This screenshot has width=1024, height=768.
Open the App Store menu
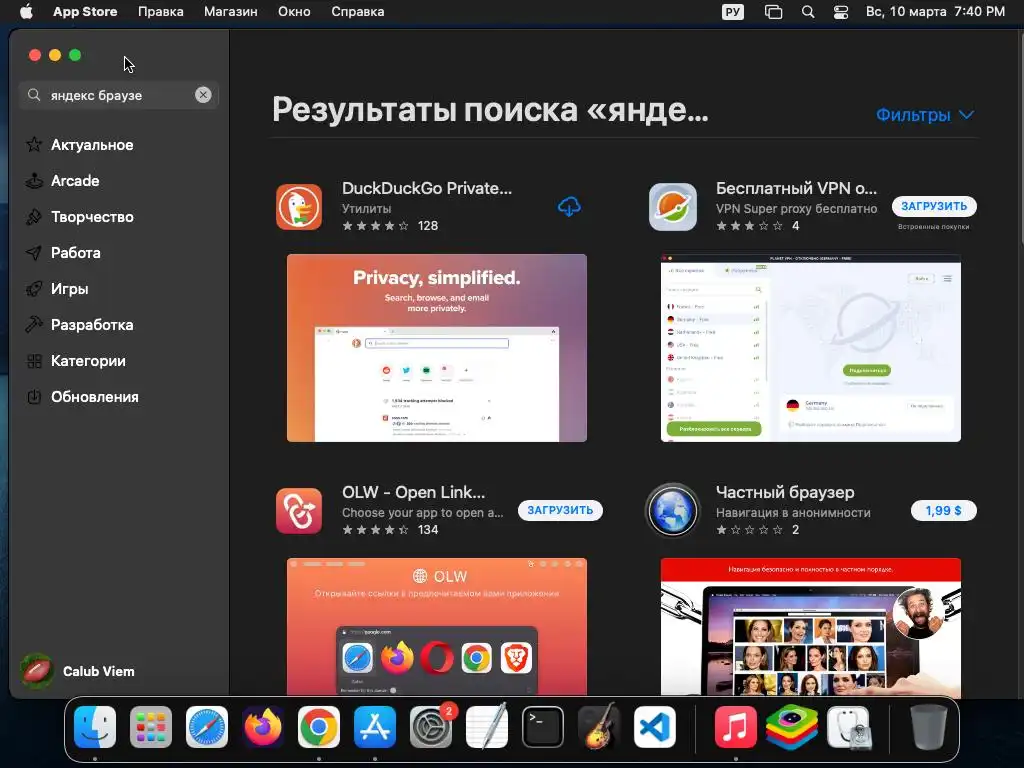(85, 12)
